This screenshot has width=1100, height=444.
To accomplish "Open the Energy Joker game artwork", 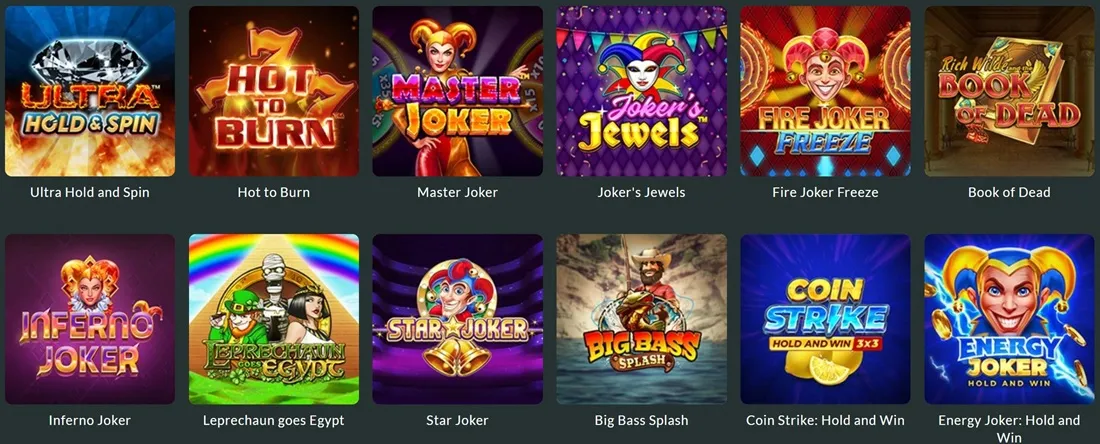I will [1010, 319].
